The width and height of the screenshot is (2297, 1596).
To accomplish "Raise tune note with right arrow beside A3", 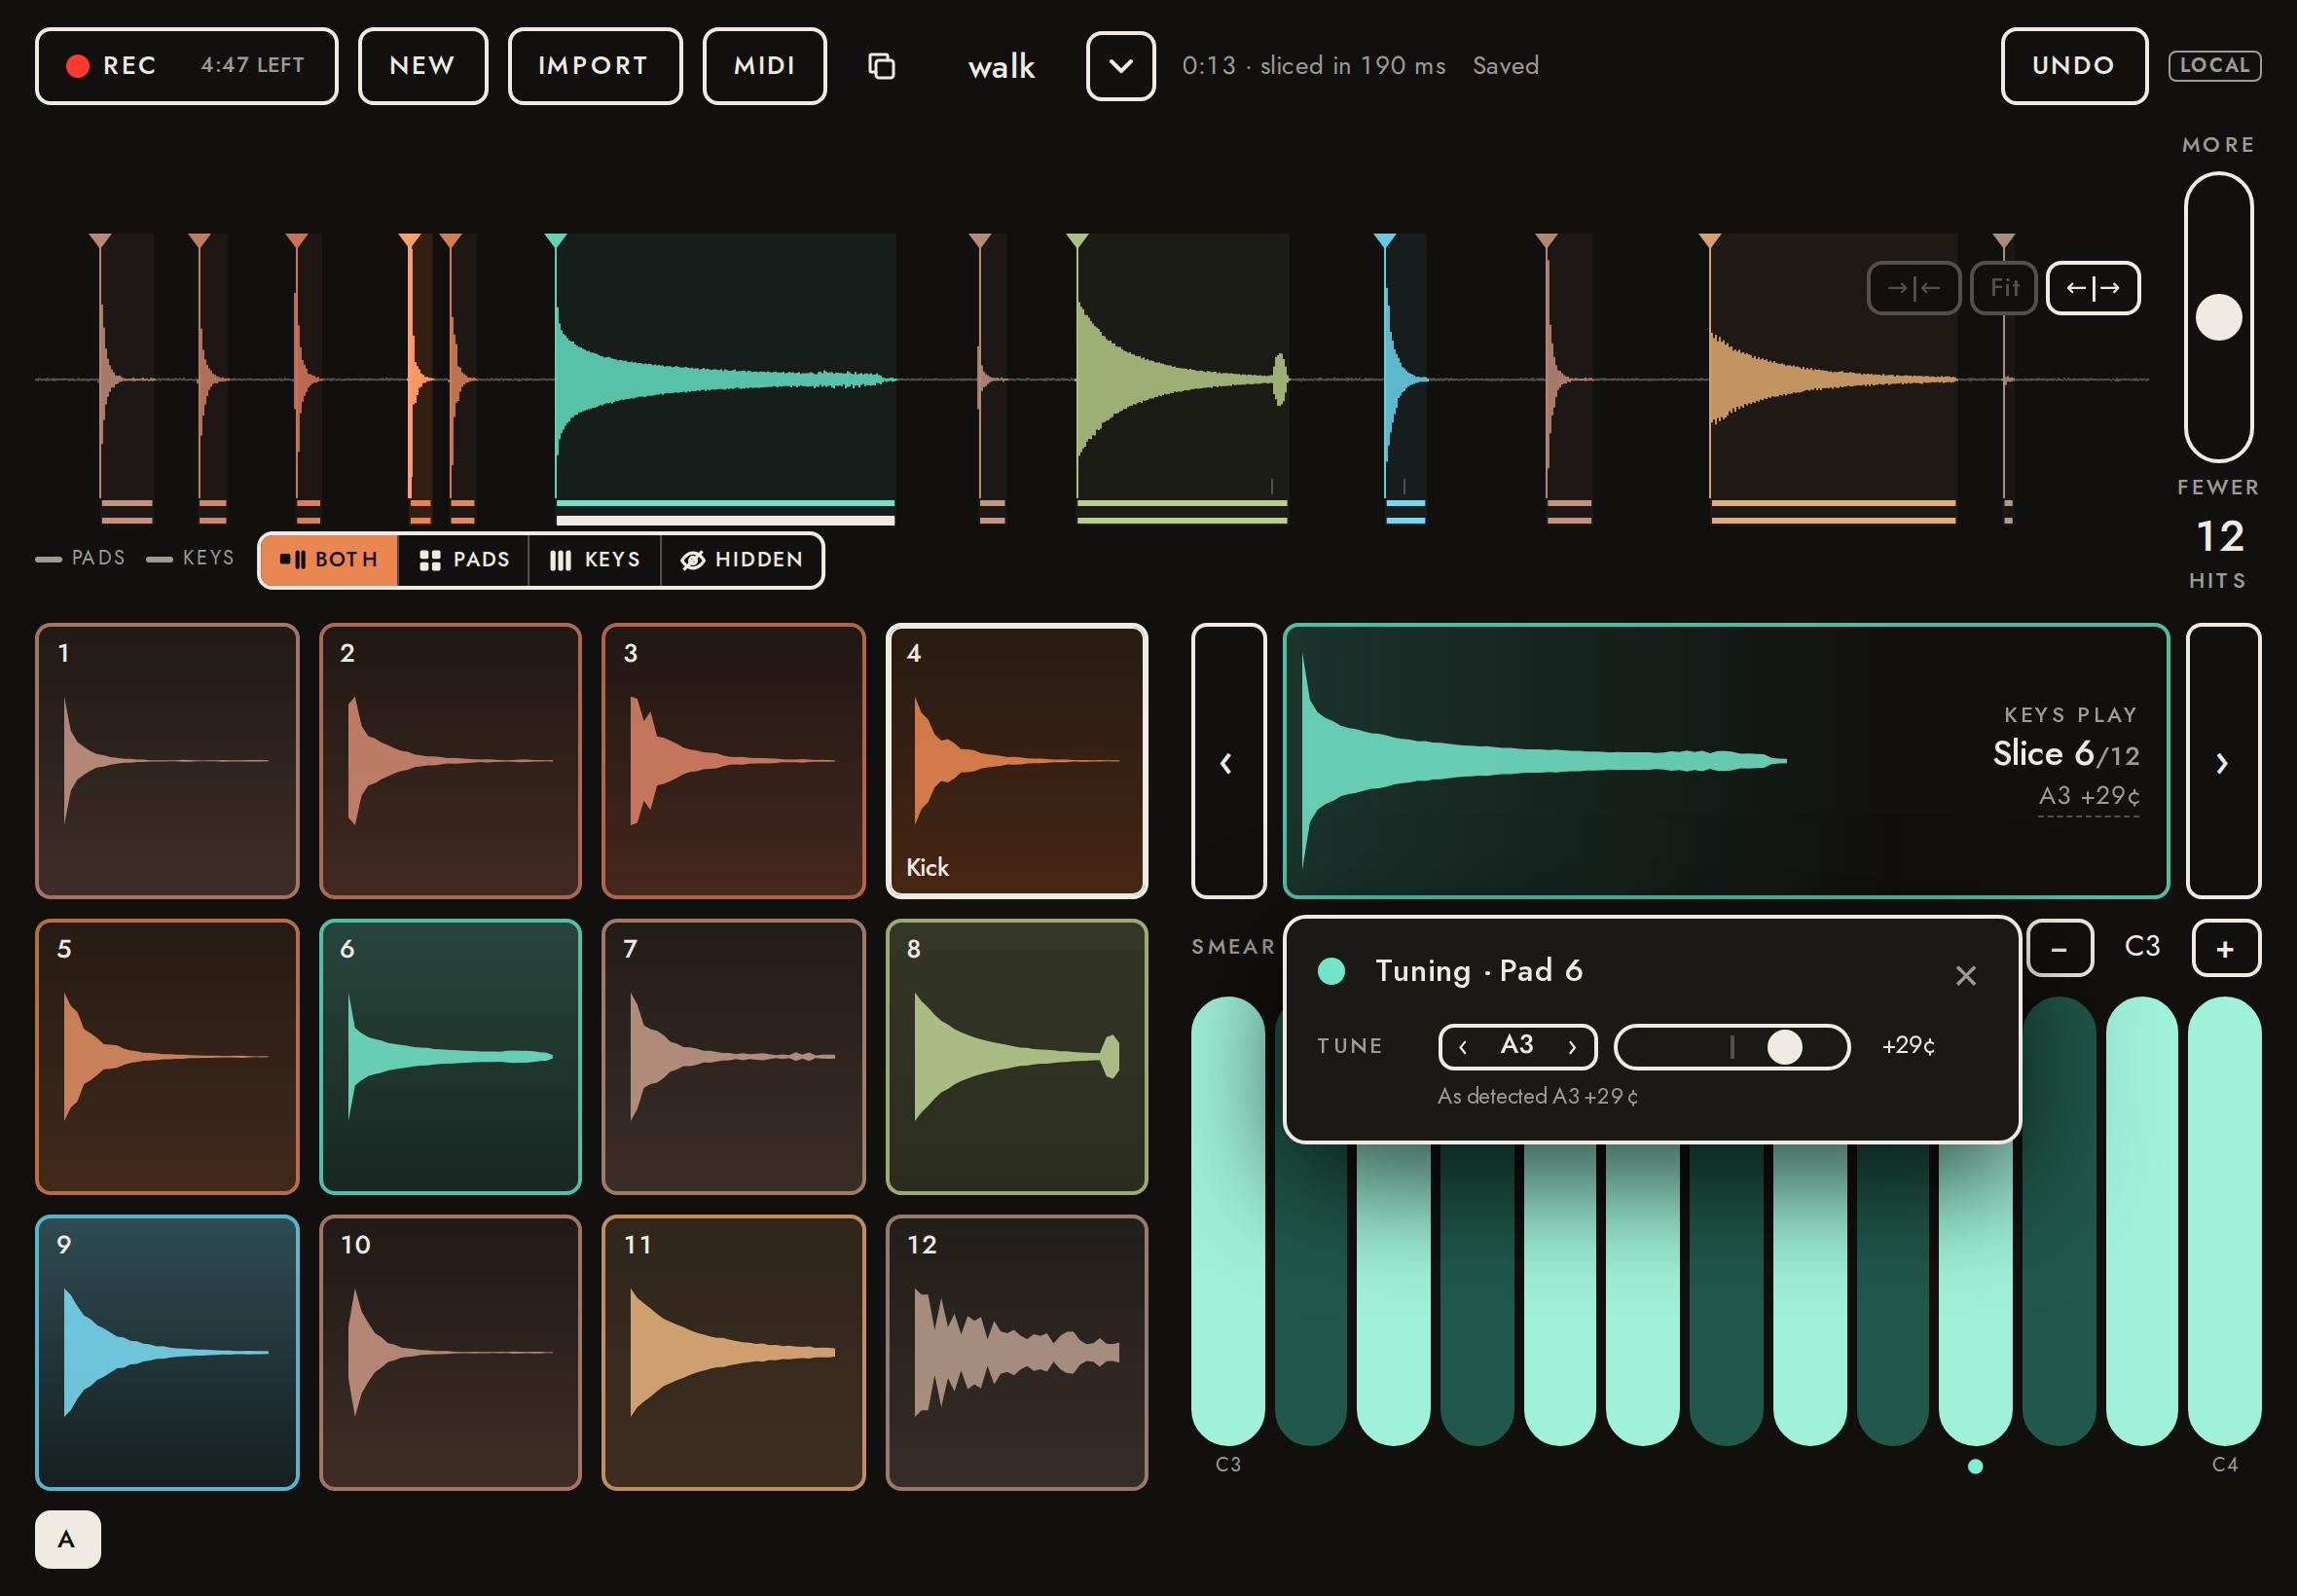I will pos(1572,1047).
